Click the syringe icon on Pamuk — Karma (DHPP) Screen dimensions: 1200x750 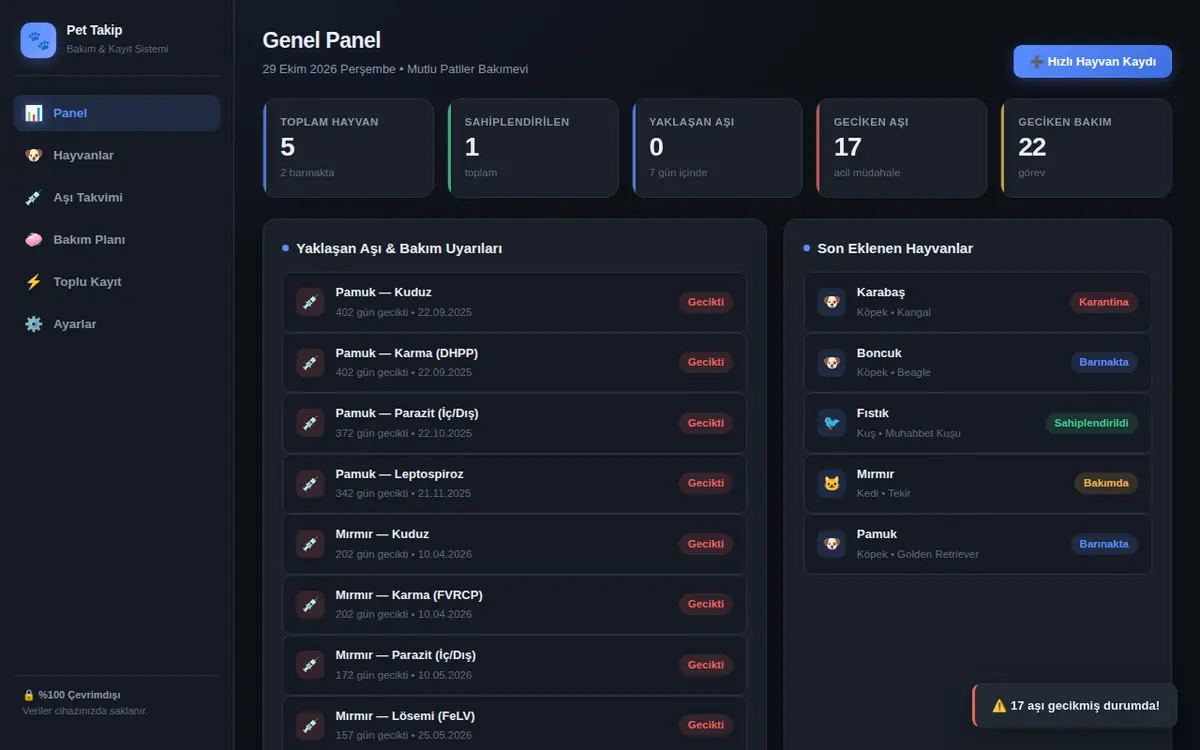point(310,362)
